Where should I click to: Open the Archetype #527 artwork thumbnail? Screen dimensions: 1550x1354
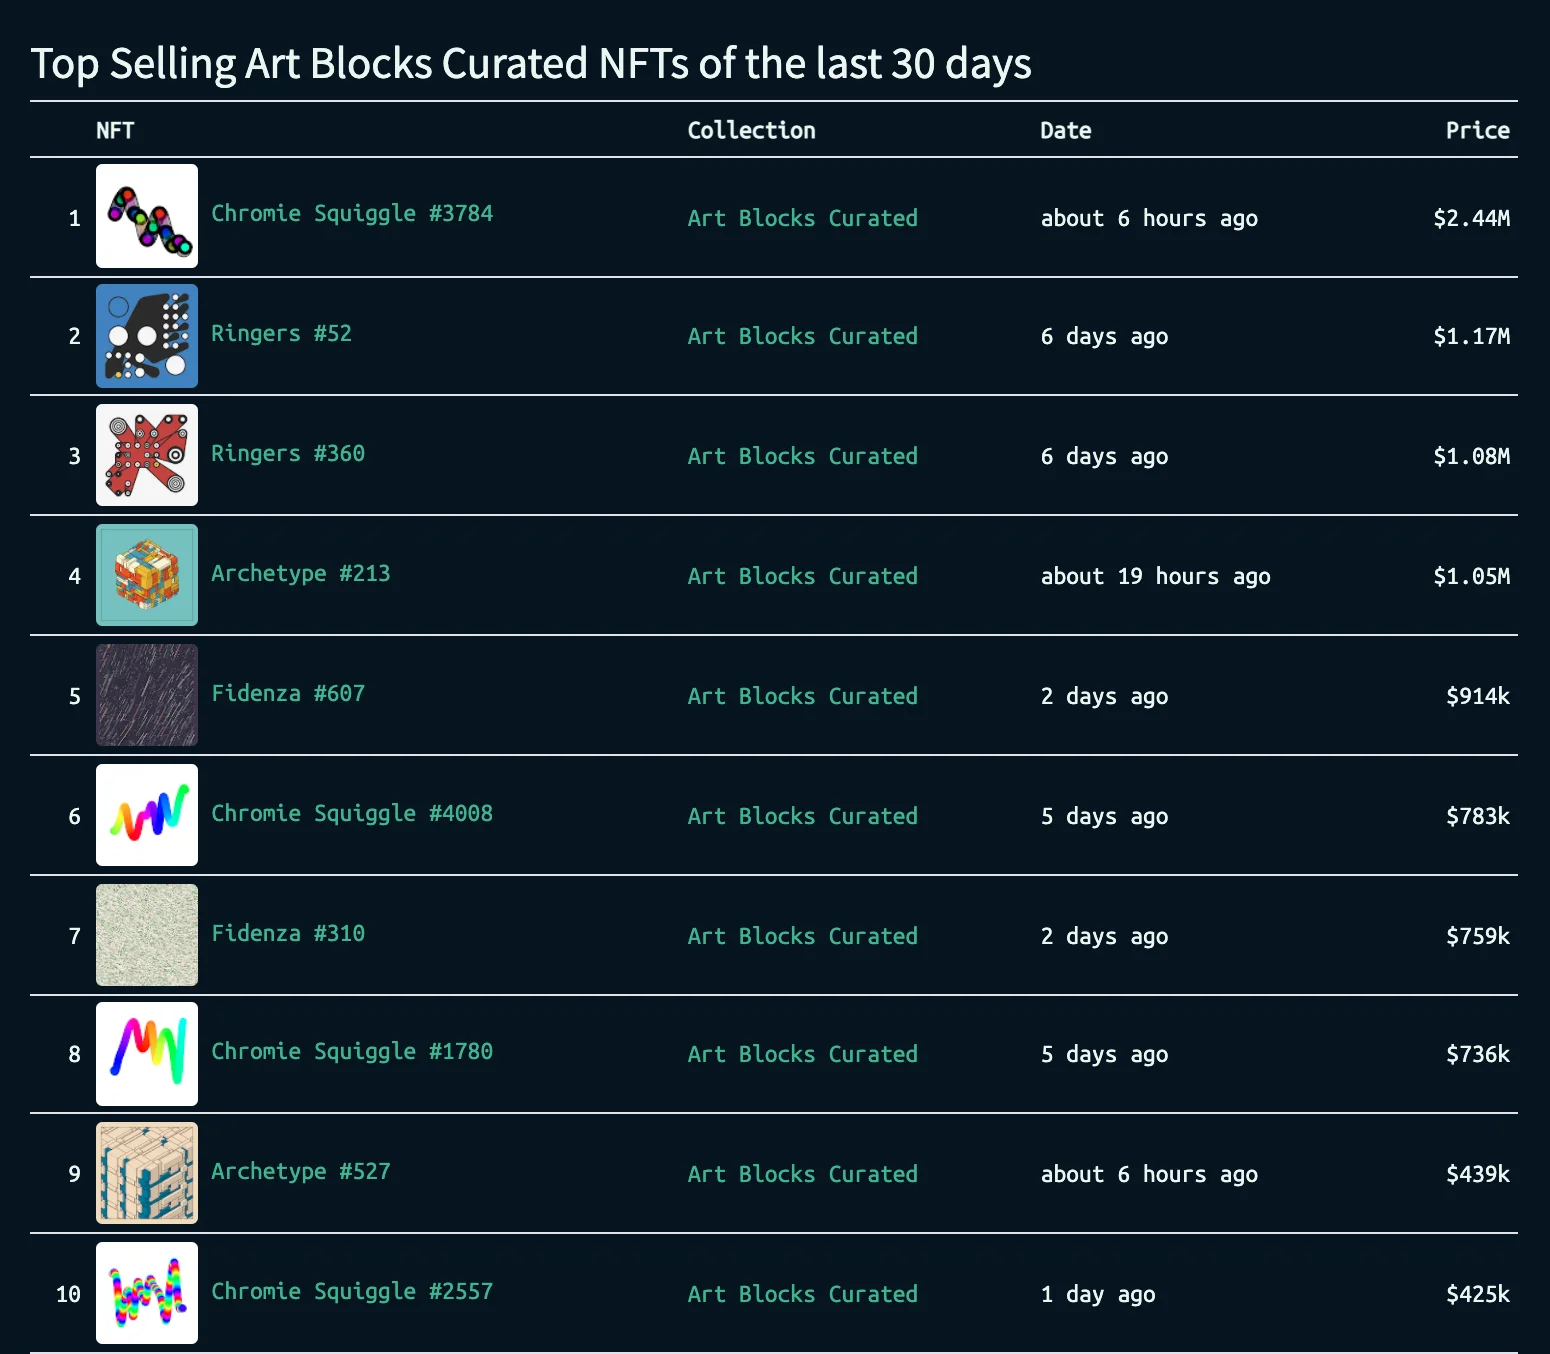147,1173
